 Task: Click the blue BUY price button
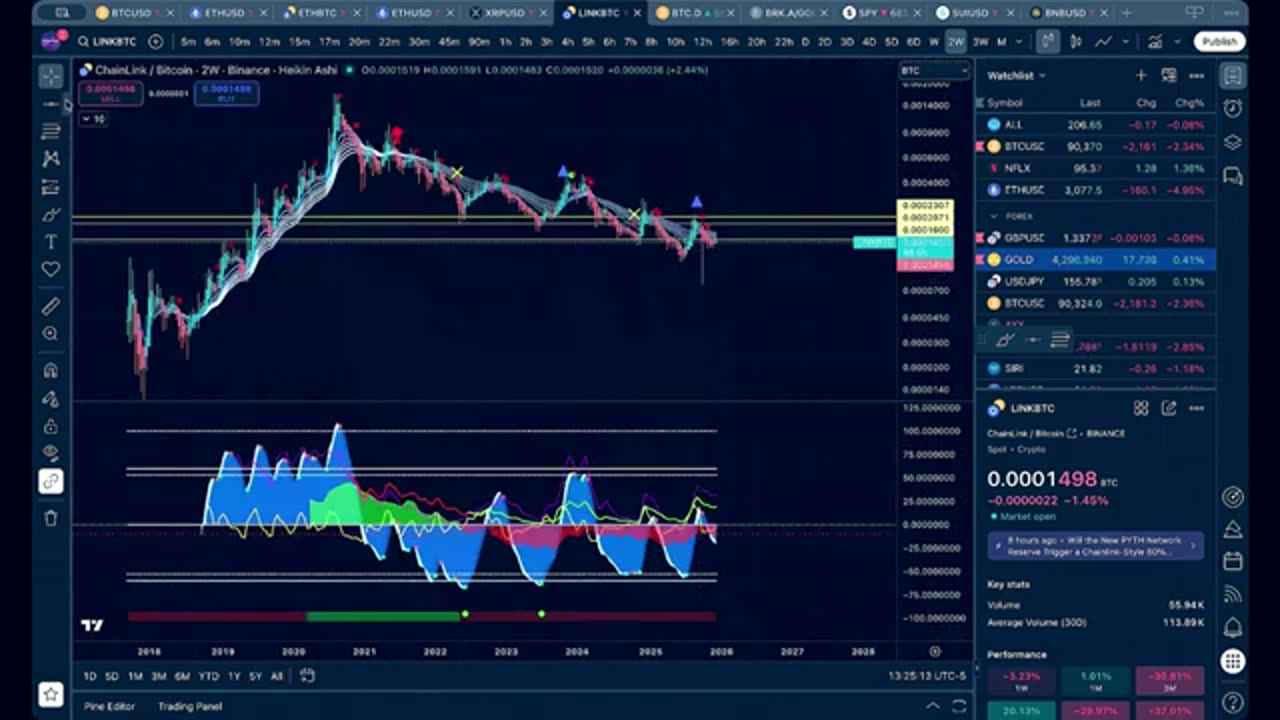click(226, 93)
